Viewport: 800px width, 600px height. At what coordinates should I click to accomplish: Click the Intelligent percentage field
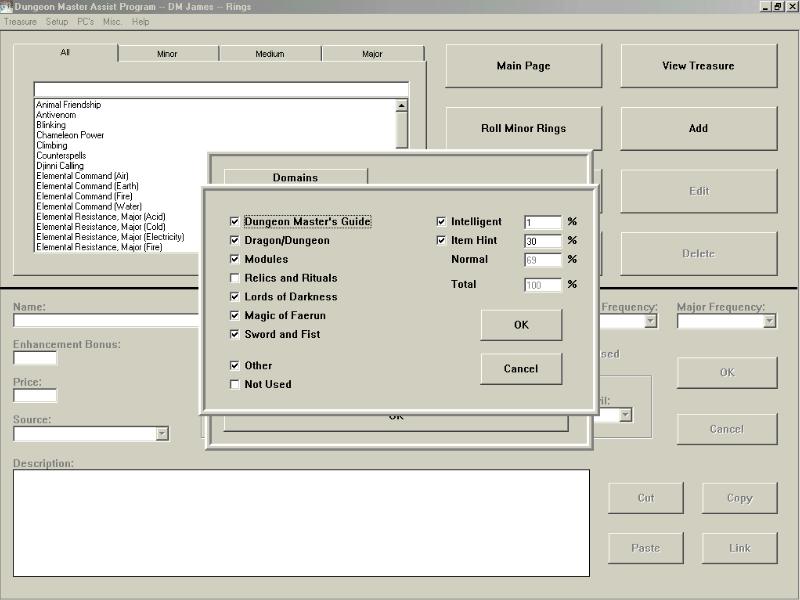point(543,222)
